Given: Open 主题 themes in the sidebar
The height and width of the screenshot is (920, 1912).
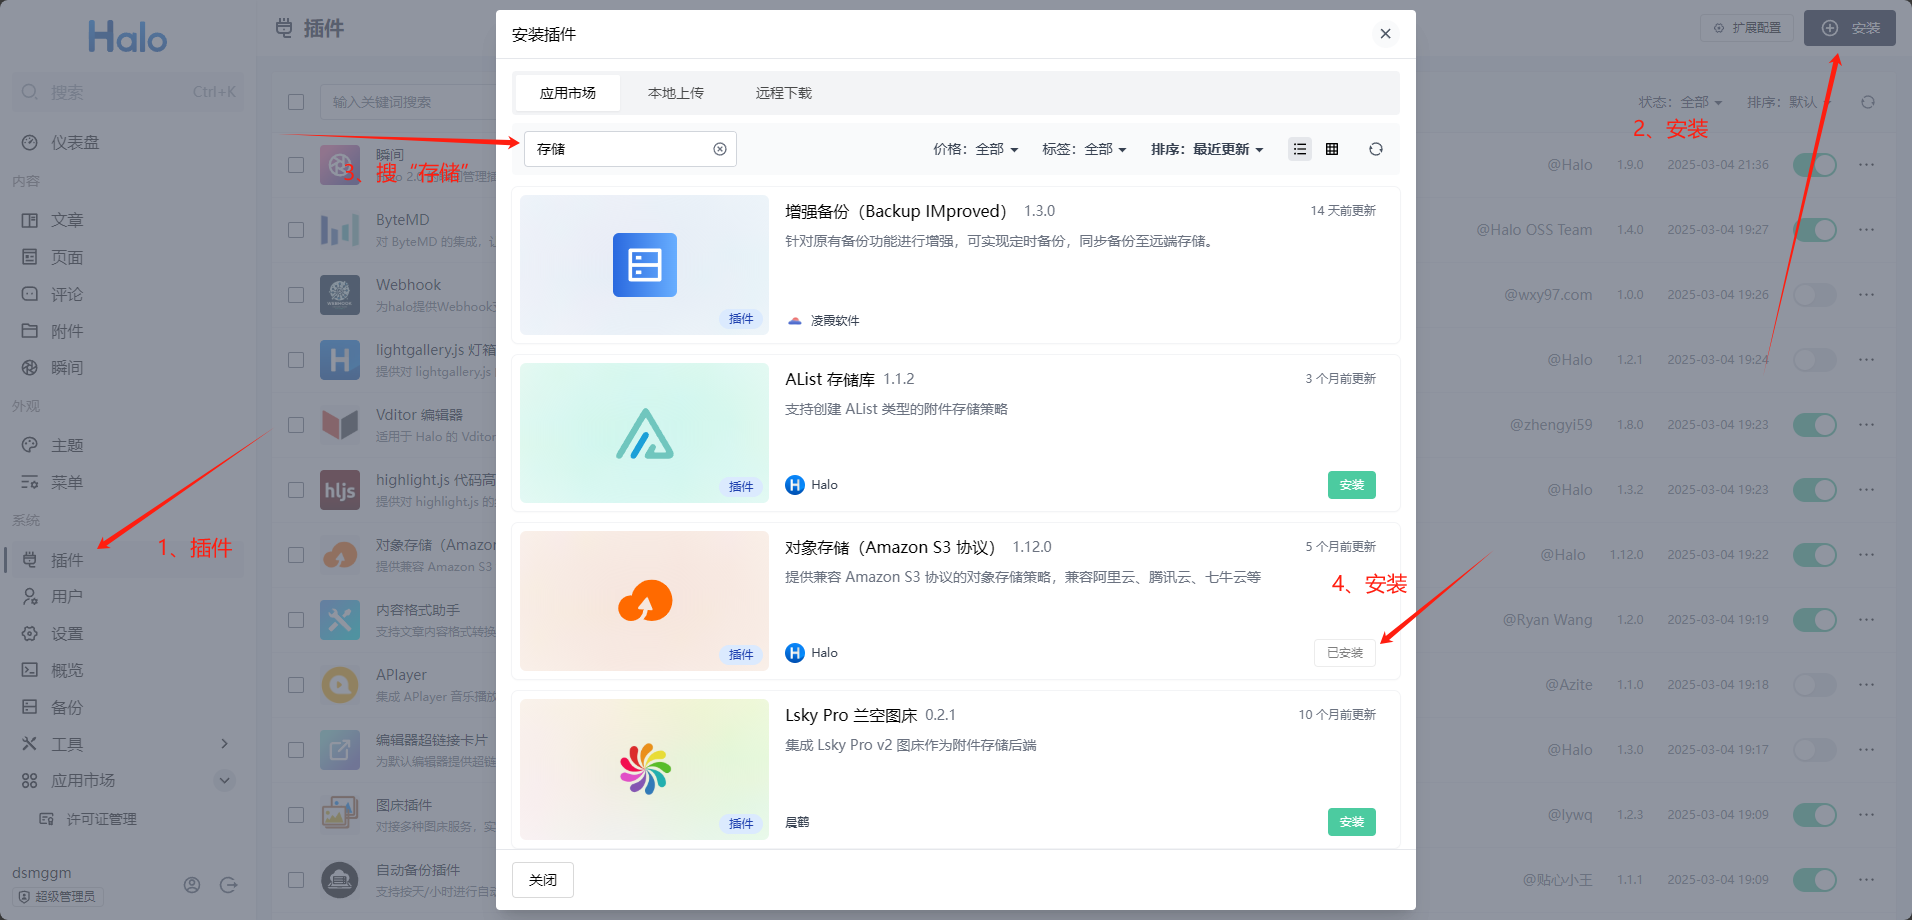Looking at the screenshot, I should coord(126,445).
